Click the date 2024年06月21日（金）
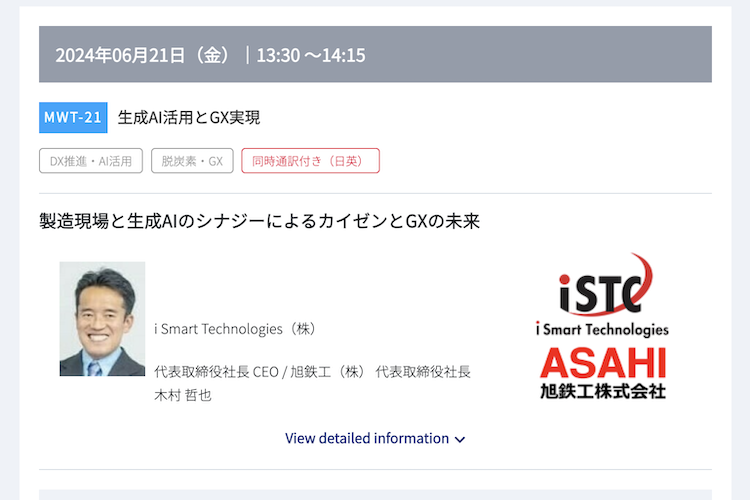This screenshot has height=500, width=750. point(145,55)
